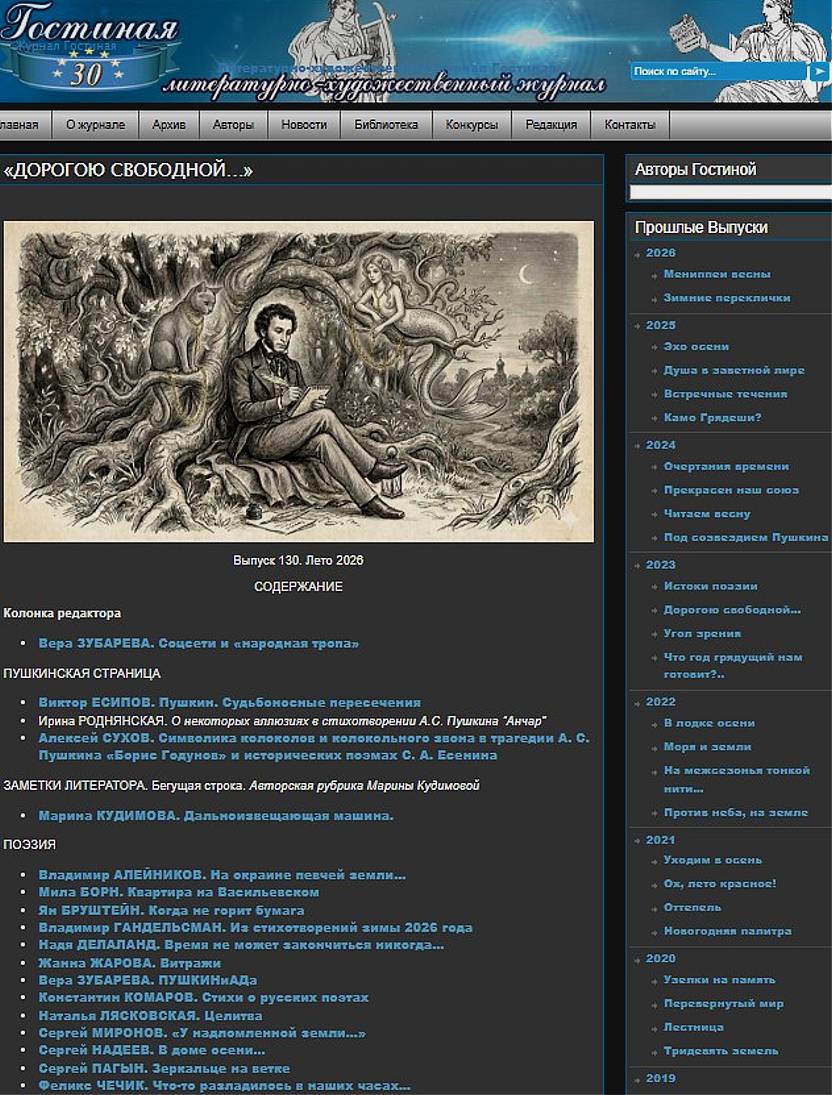Open the 'Лестница' issue link
The width and height of the screenshot is (832, 1095).
pos(694,1028)
